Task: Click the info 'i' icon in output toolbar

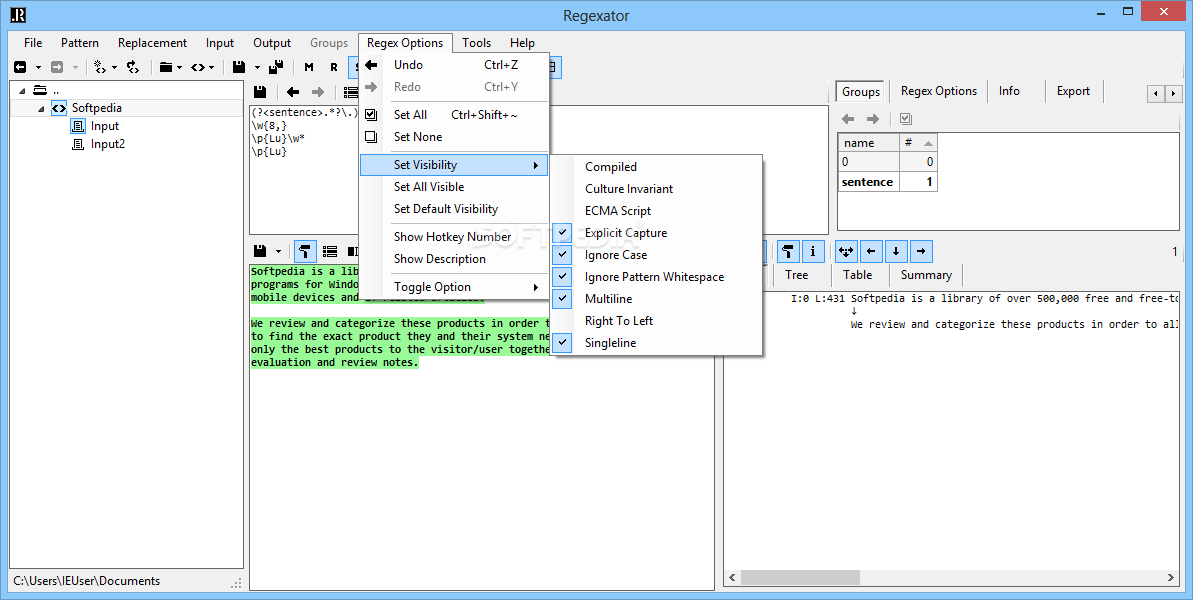Action: [x=813, y=251]
